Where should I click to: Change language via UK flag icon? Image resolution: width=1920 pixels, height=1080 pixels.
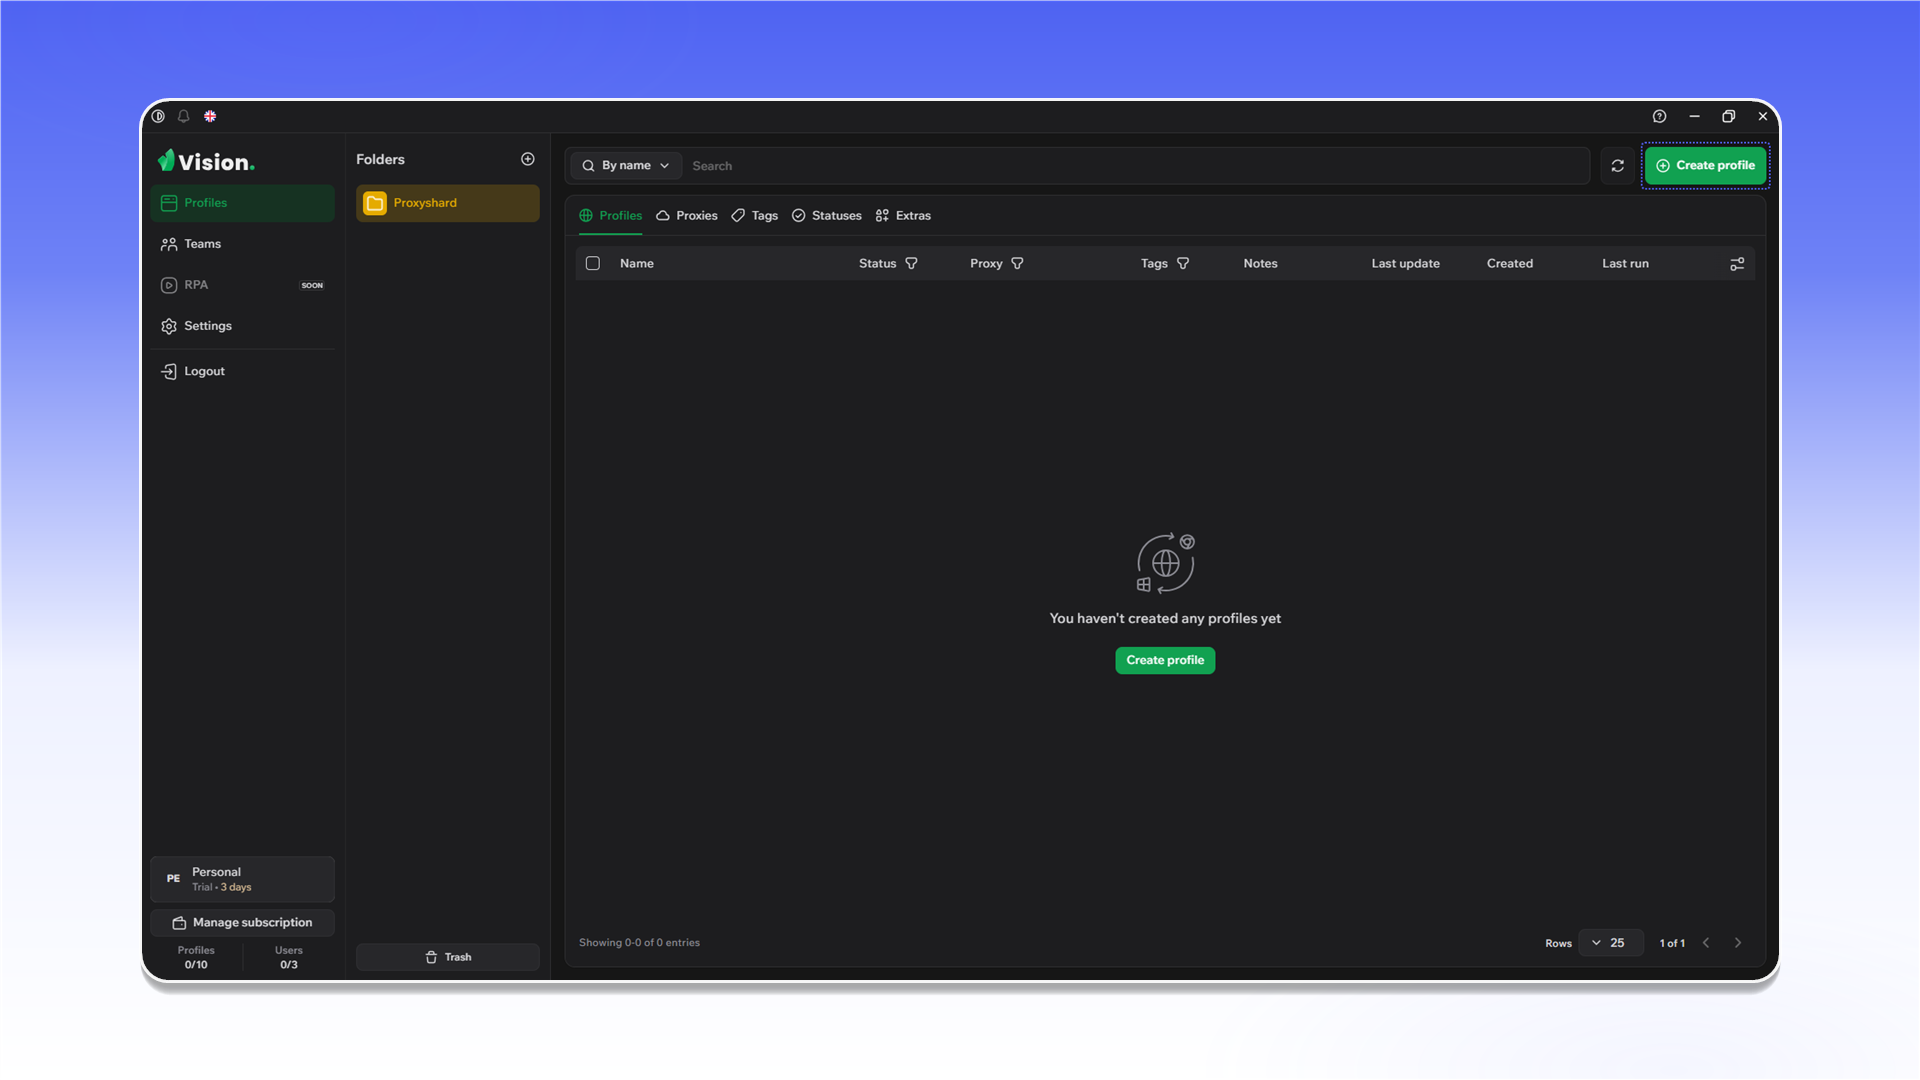point(210,116)
